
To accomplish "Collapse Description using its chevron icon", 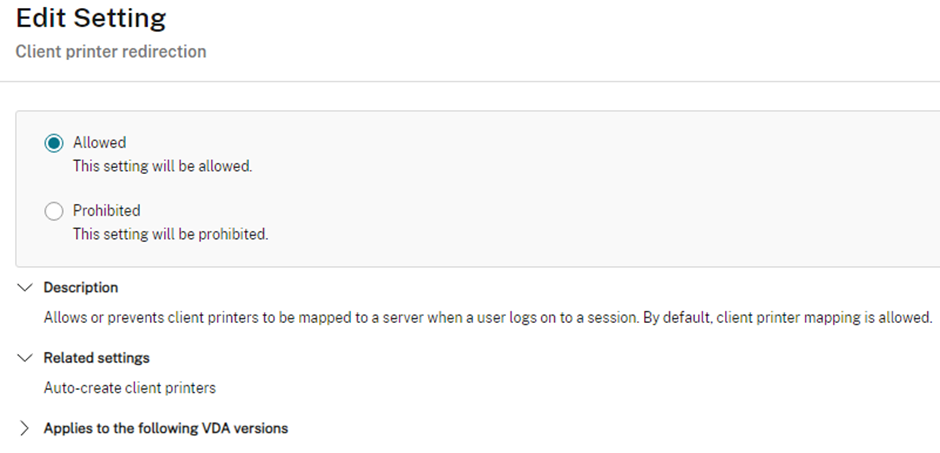I will pos(25,288).
